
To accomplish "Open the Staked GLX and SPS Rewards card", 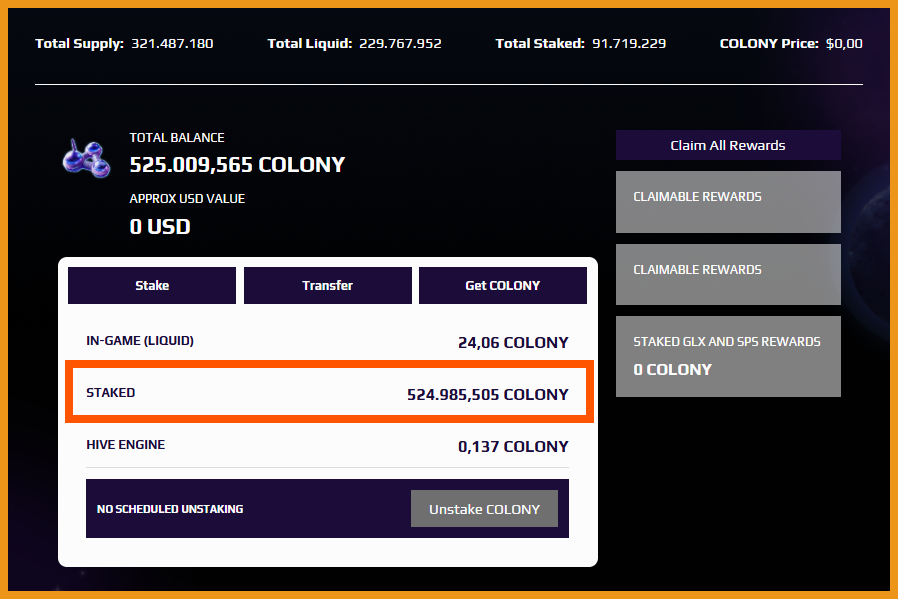I will click(728, 356).
